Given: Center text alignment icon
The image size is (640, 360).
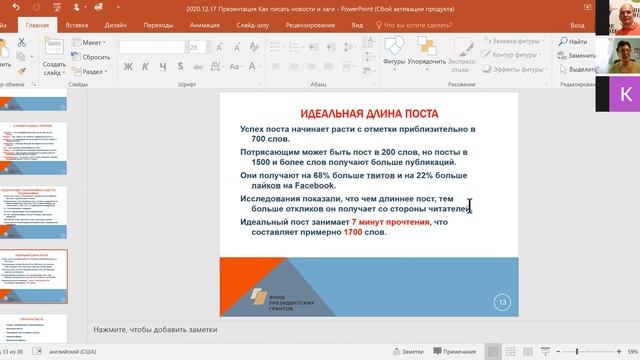Looking at the screenshot, I should click(293, 66).
